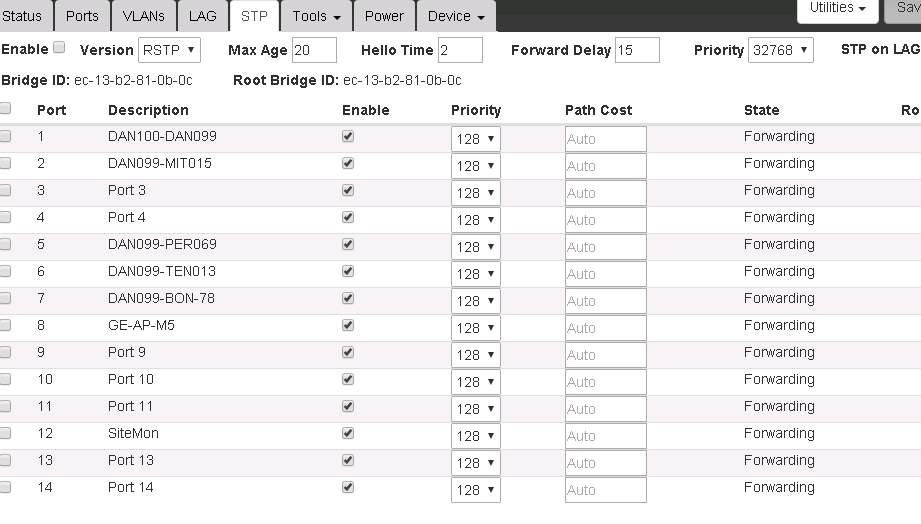Screen dimensions: 921x524
Task: Go to the Ports tab
Action: [x=82, y=16]
